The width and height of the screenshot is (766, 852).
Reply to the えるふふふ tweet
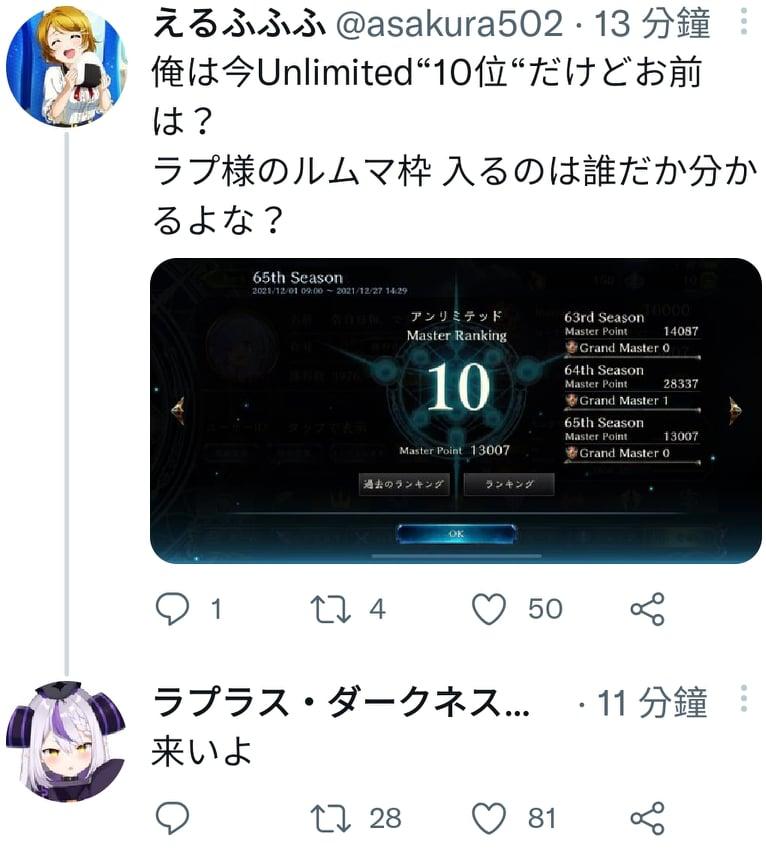pos(173,609)
